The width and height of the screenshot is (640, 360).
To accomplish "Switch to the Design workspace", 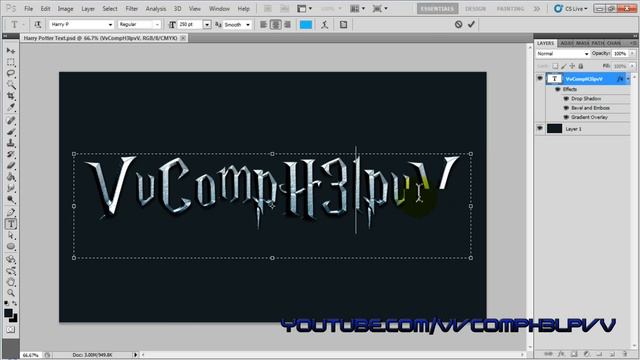I will 476,9.
